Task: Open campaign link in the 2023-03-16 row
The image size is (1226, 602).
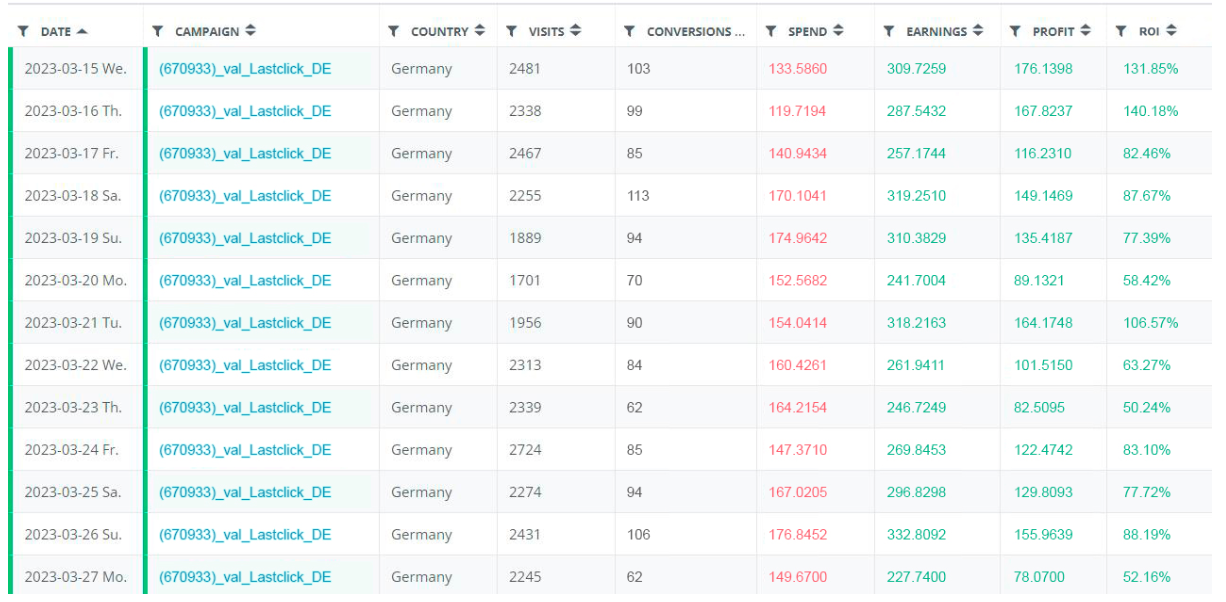Action: [245, 111]
